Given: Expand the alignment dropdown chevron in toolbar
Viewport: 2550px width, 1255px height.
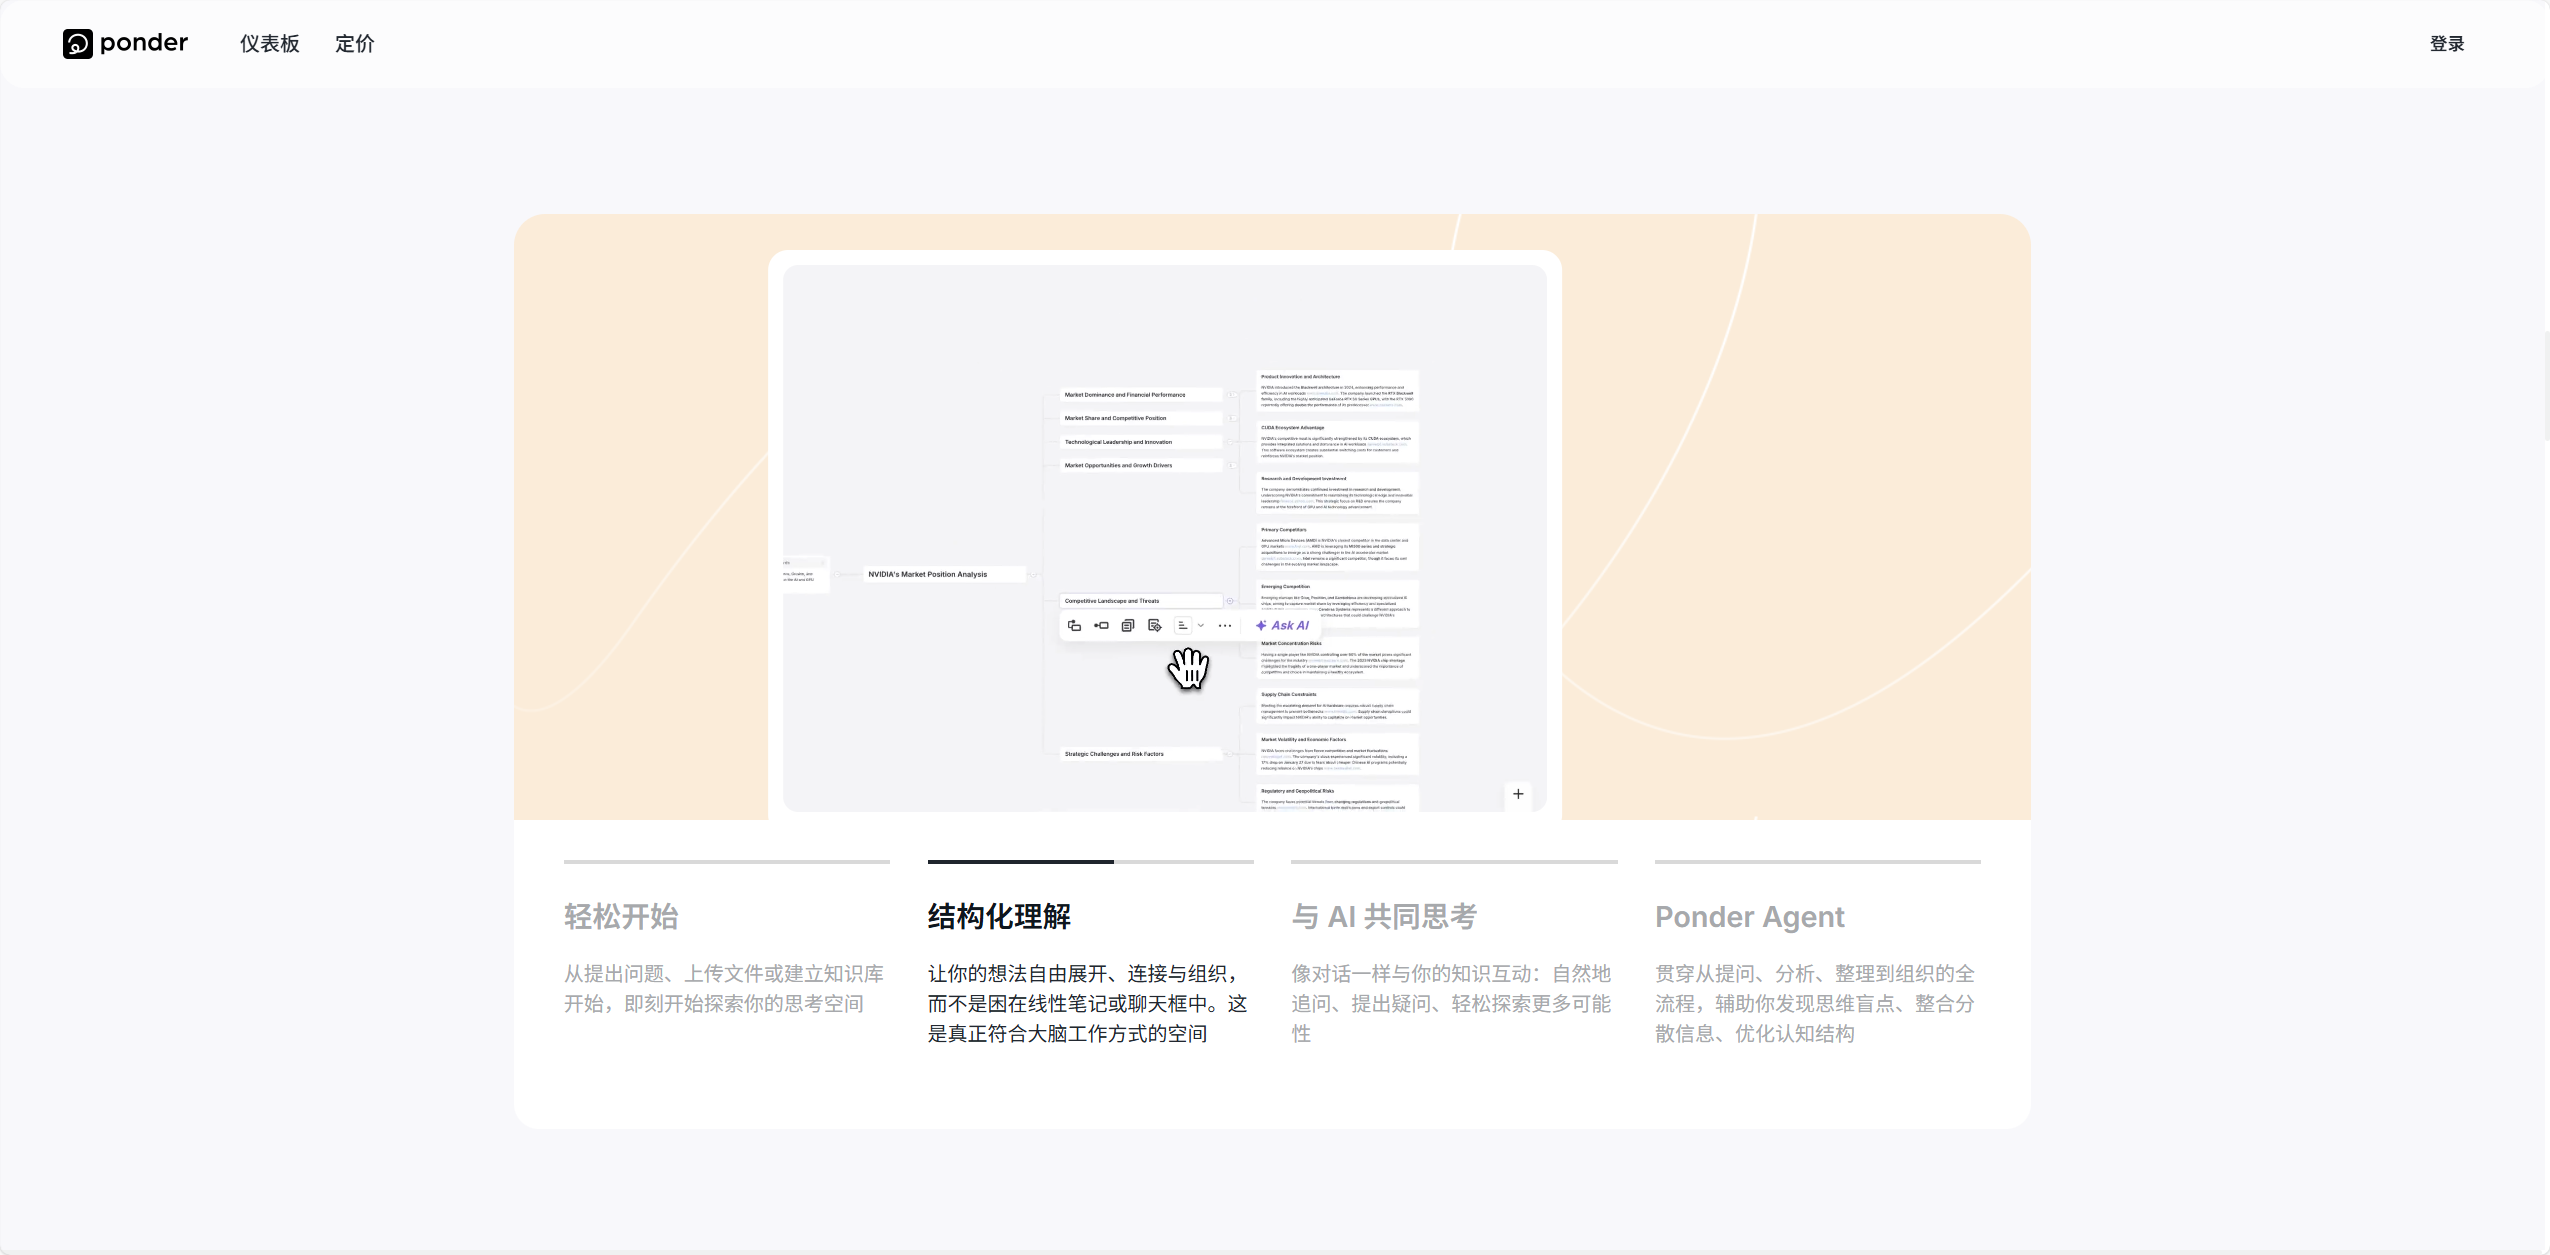Looking at the screenshot, I should (1201, 626).
